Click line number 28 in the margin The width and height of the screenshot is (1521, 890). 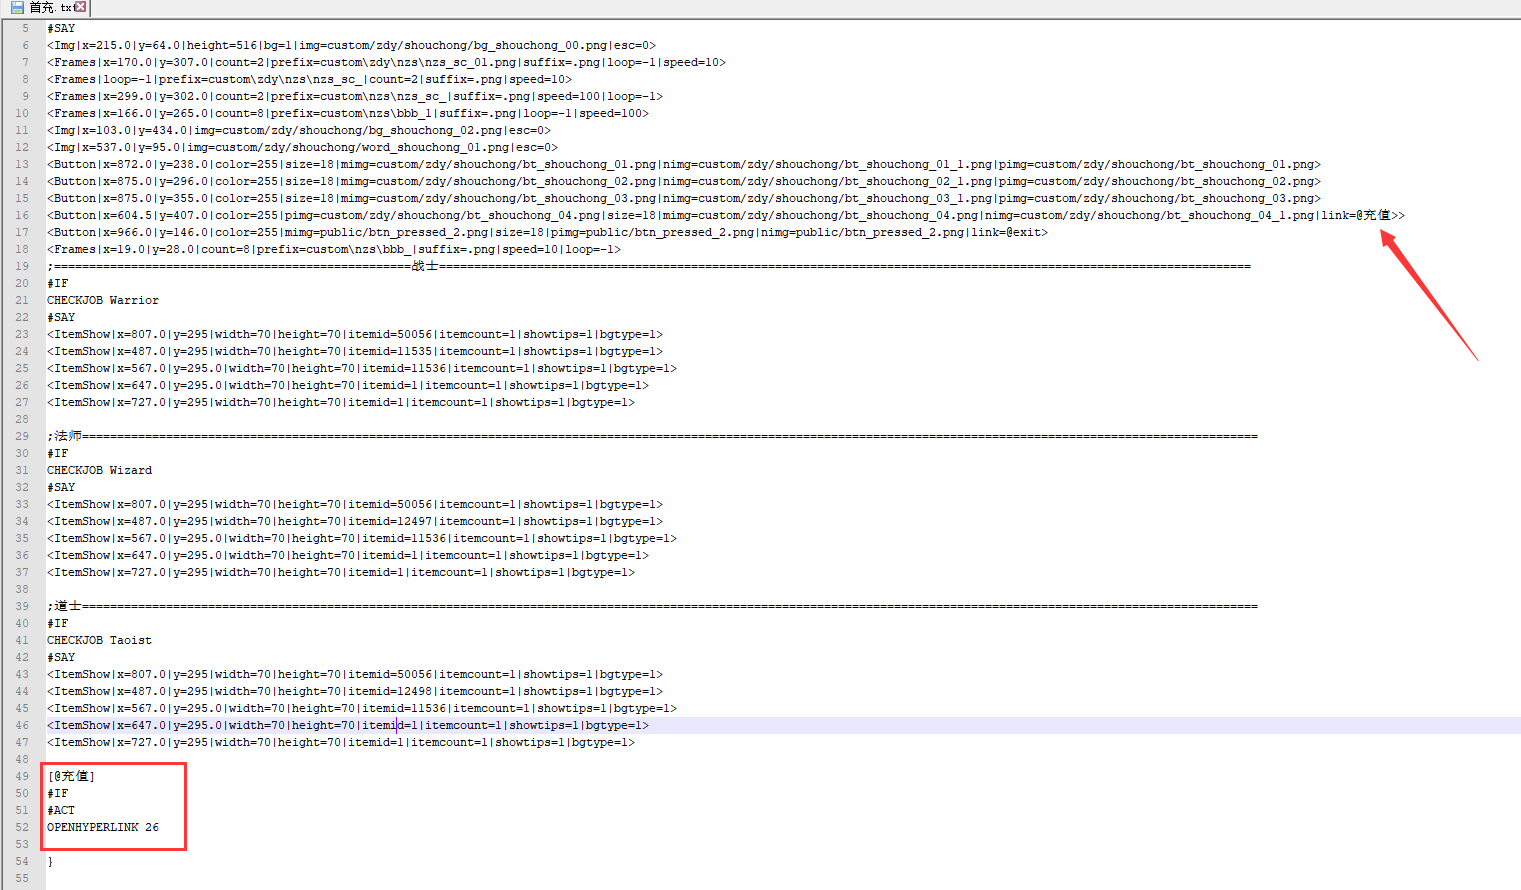[x=22, y=419]
